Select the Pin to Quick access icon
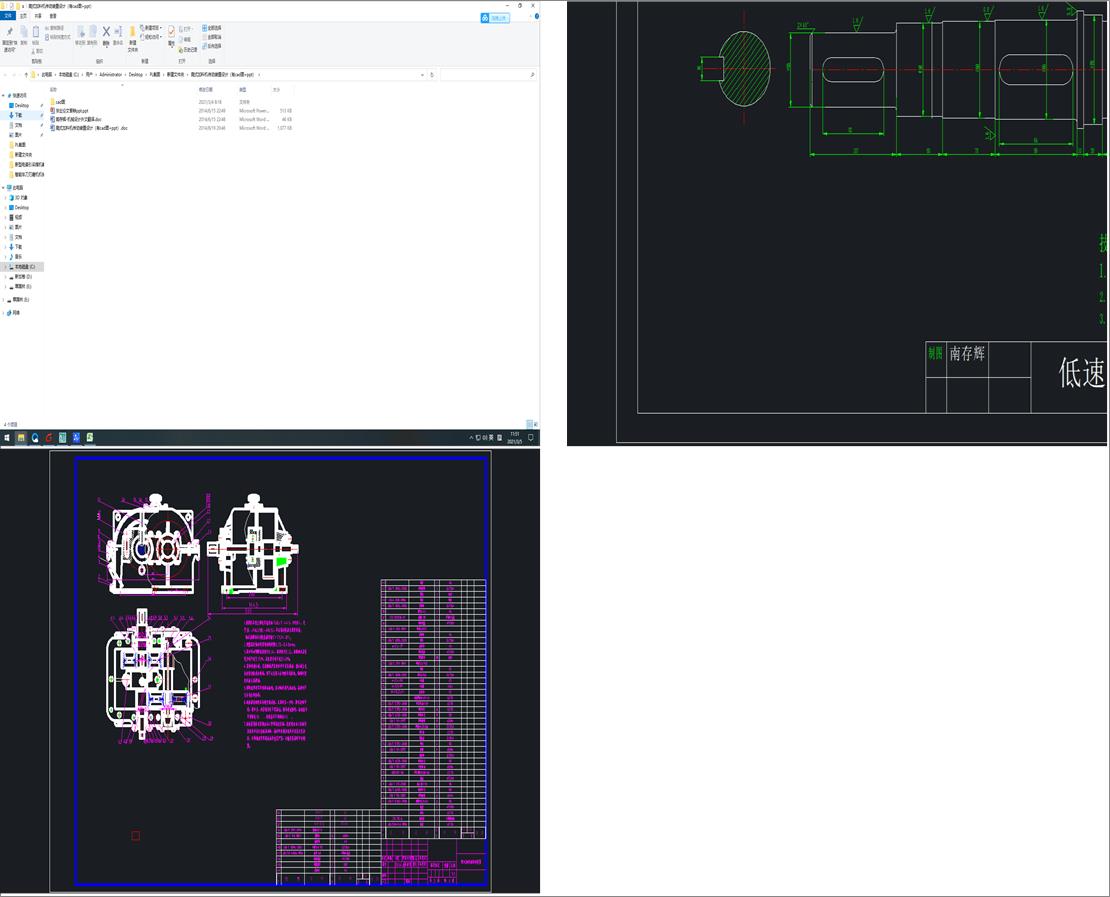 [x=10, y=32]
